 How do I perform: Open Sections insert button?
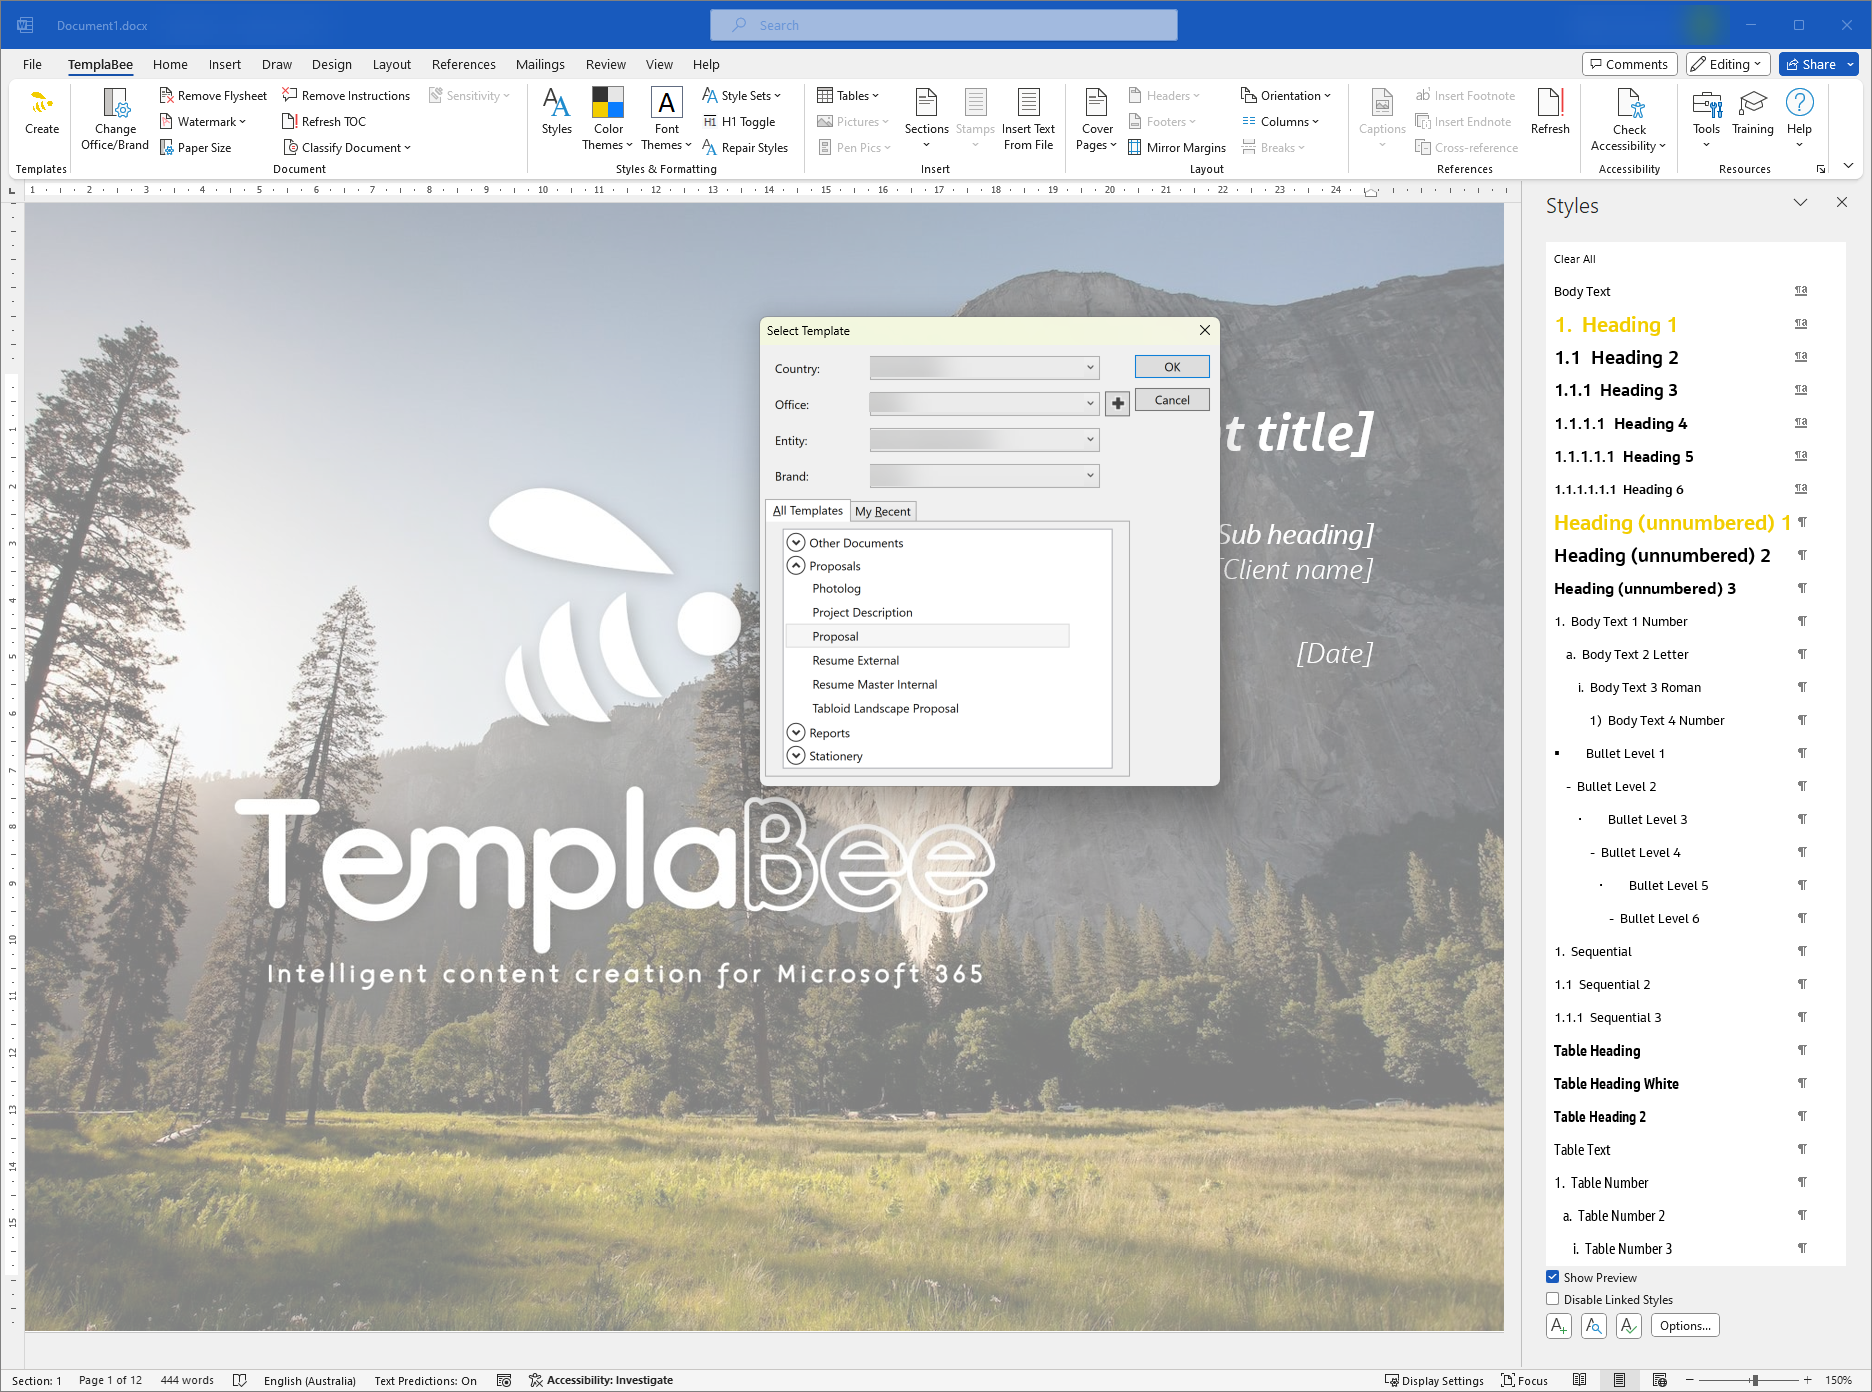click(927, 119)
